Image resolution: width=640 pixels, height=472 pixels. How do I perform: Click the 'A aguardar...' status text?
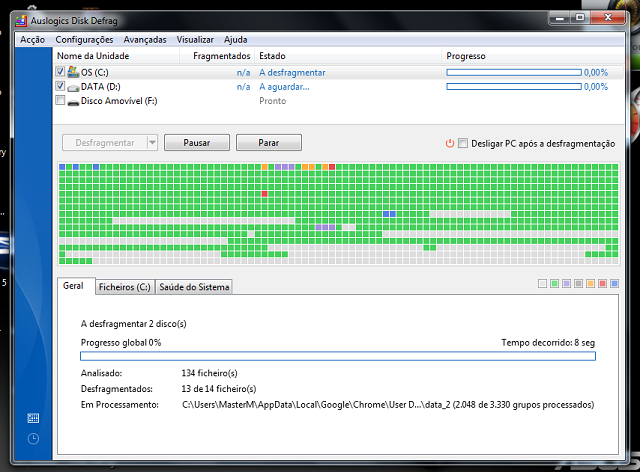(284, 87)
